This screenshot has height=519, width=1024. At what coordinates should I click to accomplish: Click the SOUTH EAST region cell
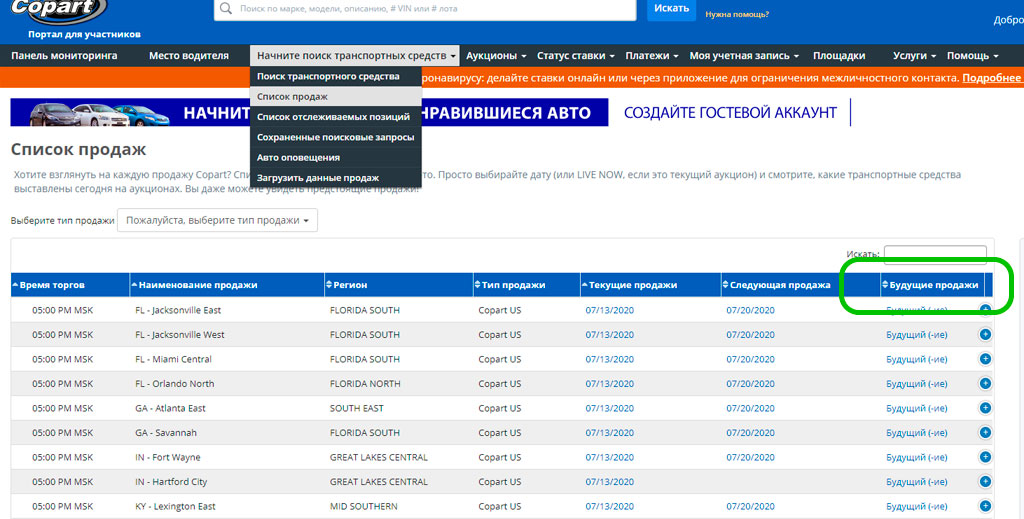click(357, 408)
